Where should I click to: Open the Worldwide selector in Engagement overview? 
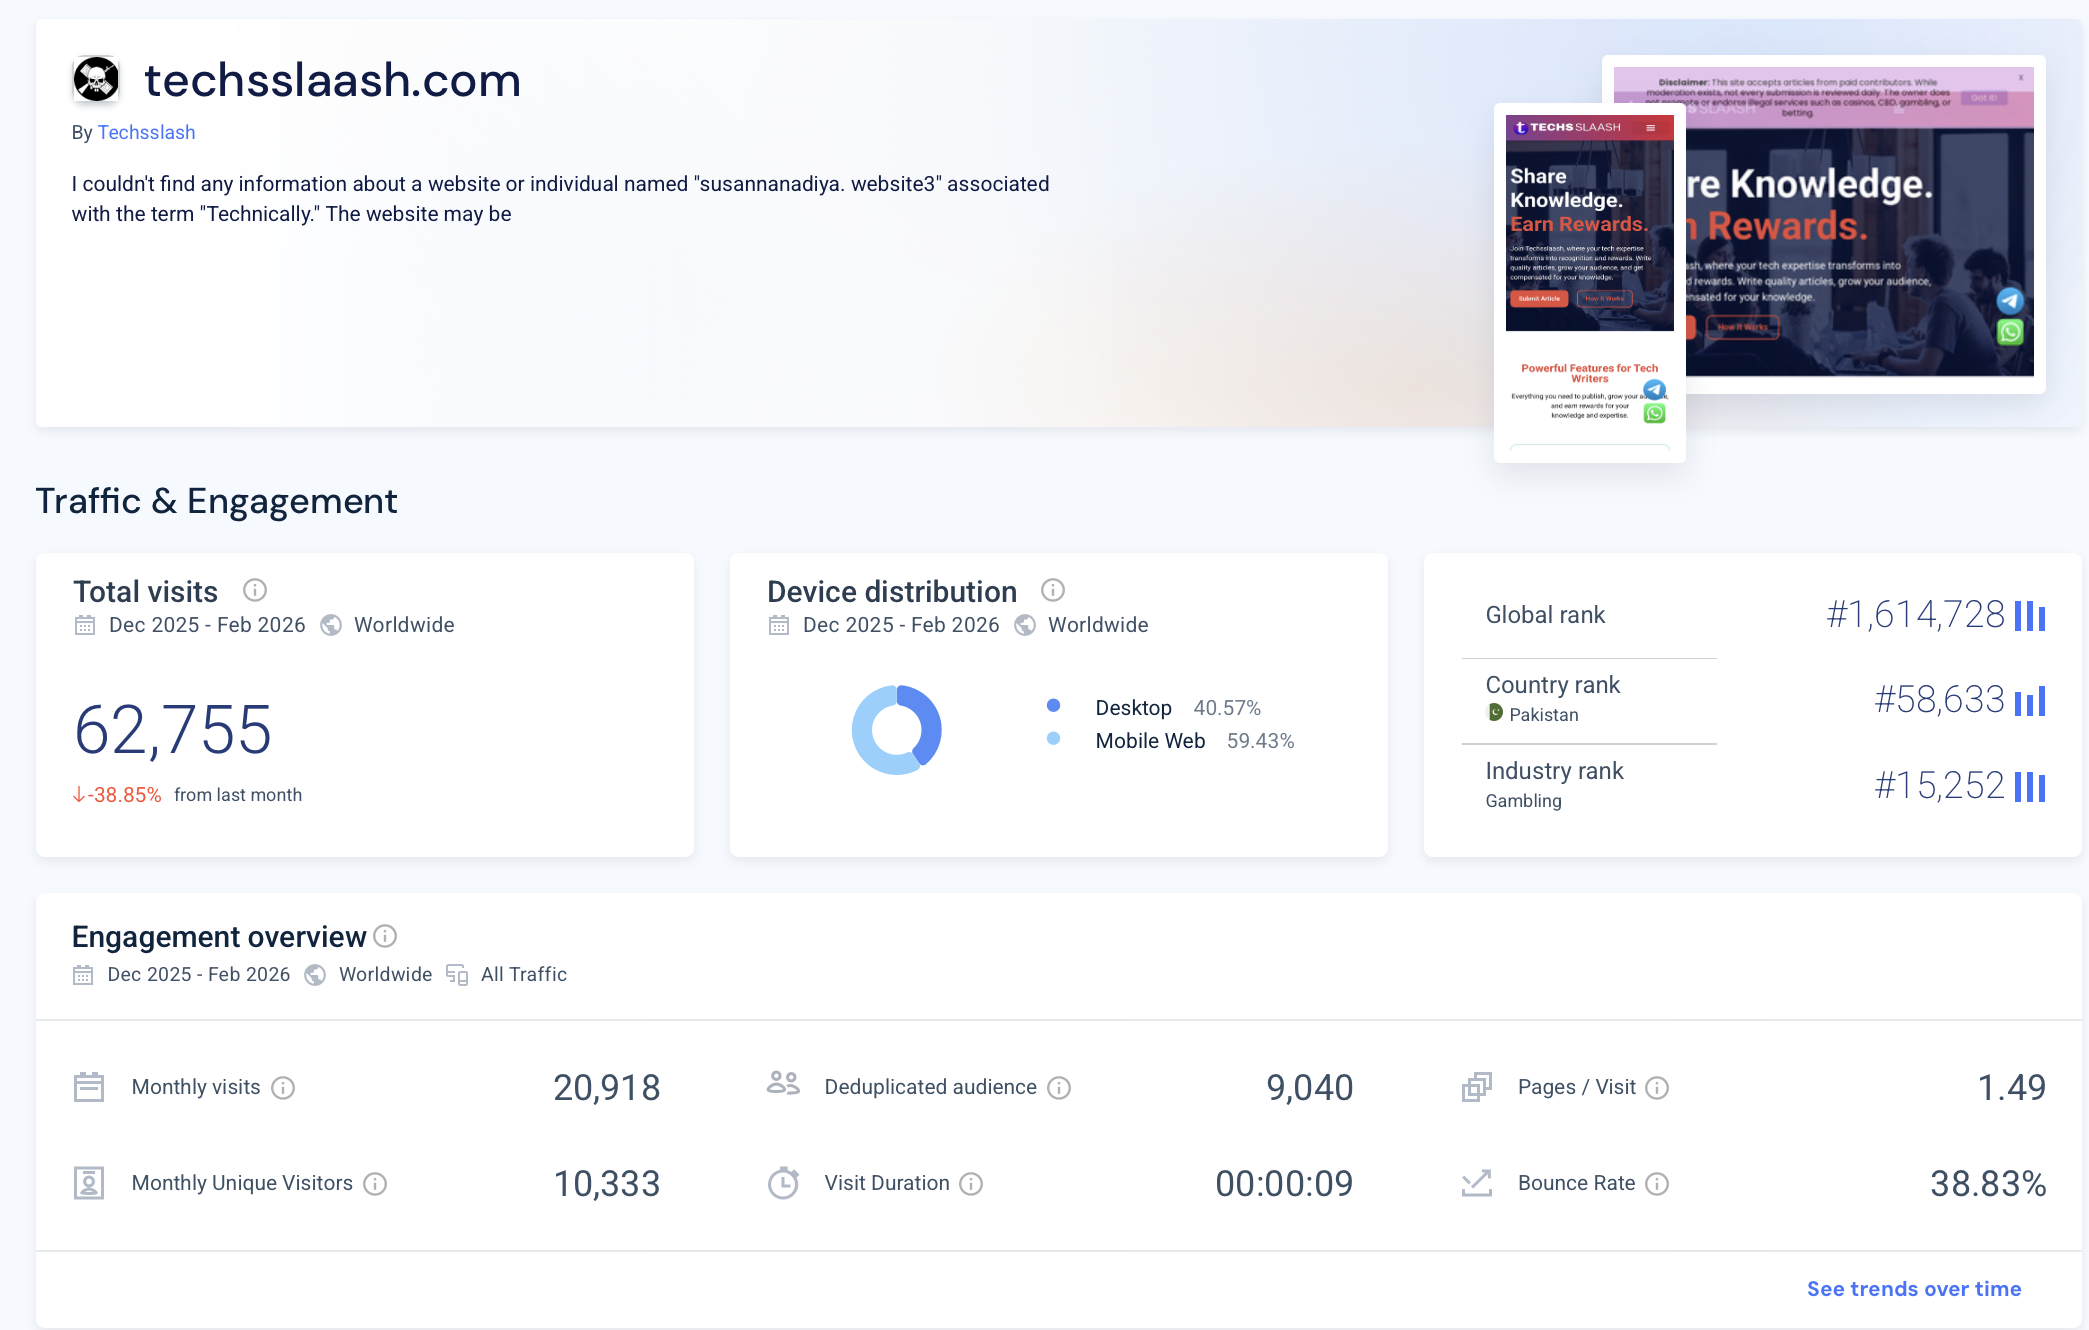(385, 974)
